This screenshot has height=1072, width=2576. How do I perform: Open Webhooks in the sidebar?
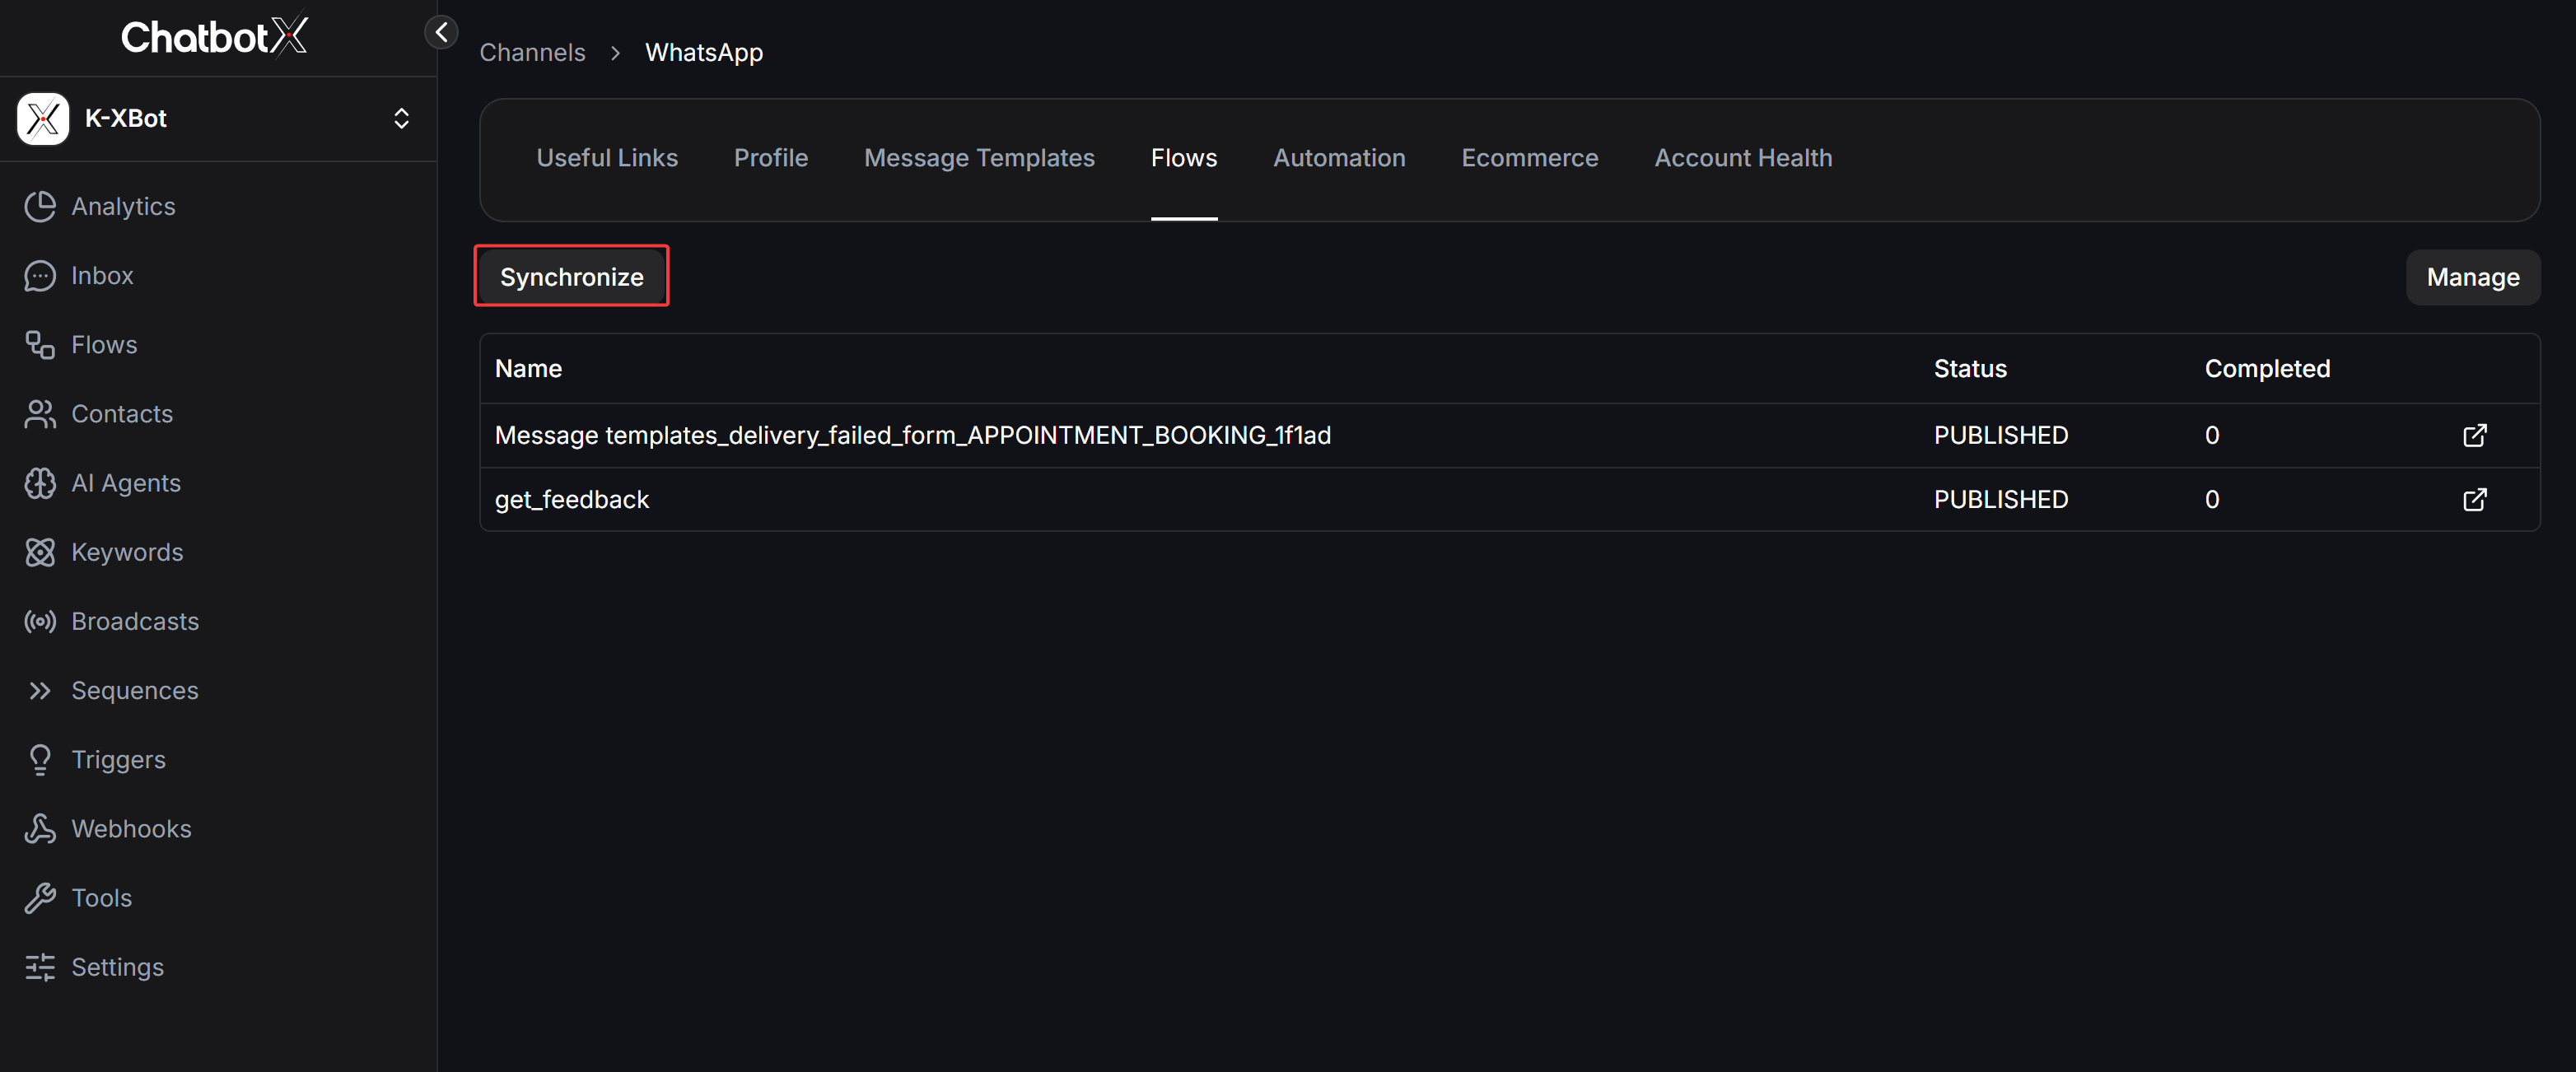point(131,829)
